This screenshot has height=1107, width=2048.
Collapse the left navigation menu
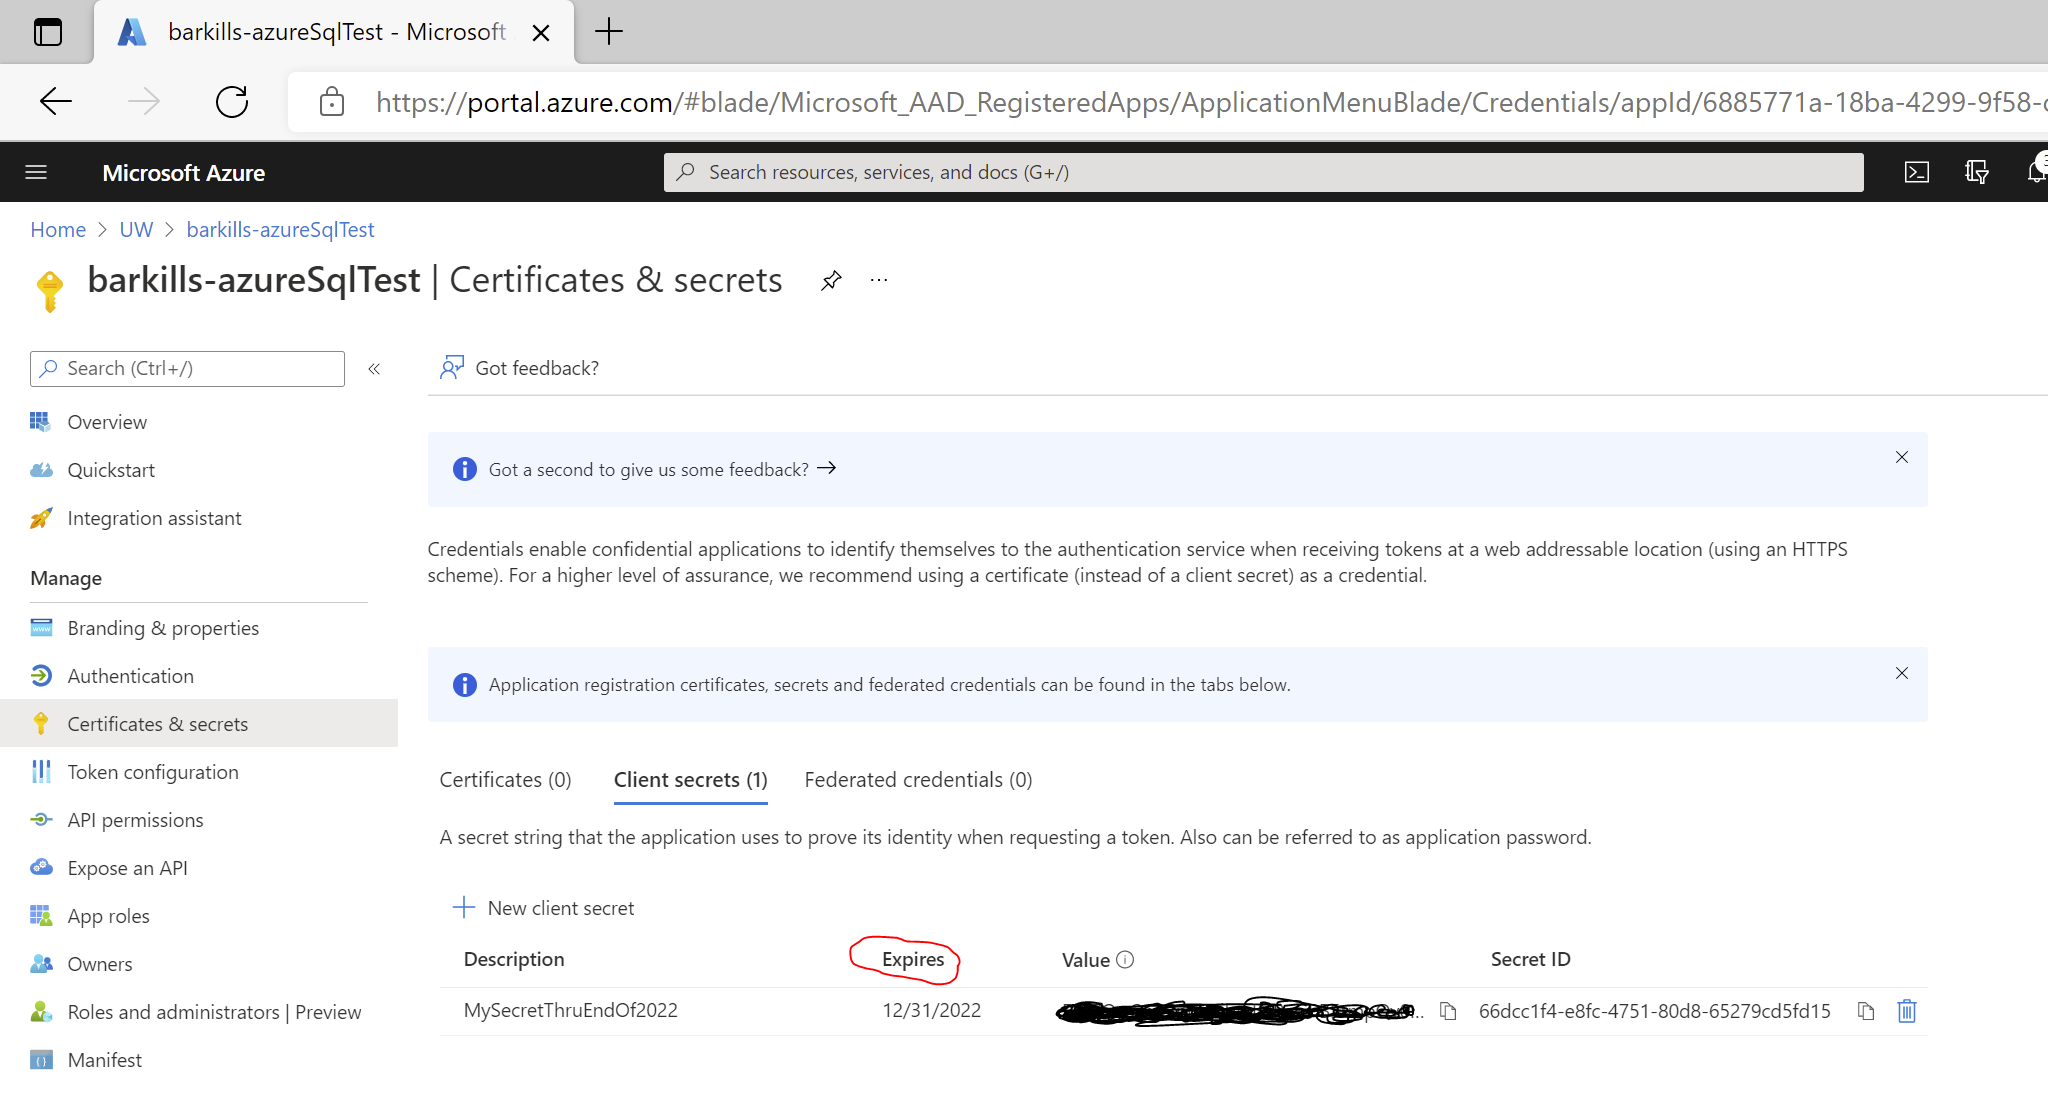click(374, 369)
